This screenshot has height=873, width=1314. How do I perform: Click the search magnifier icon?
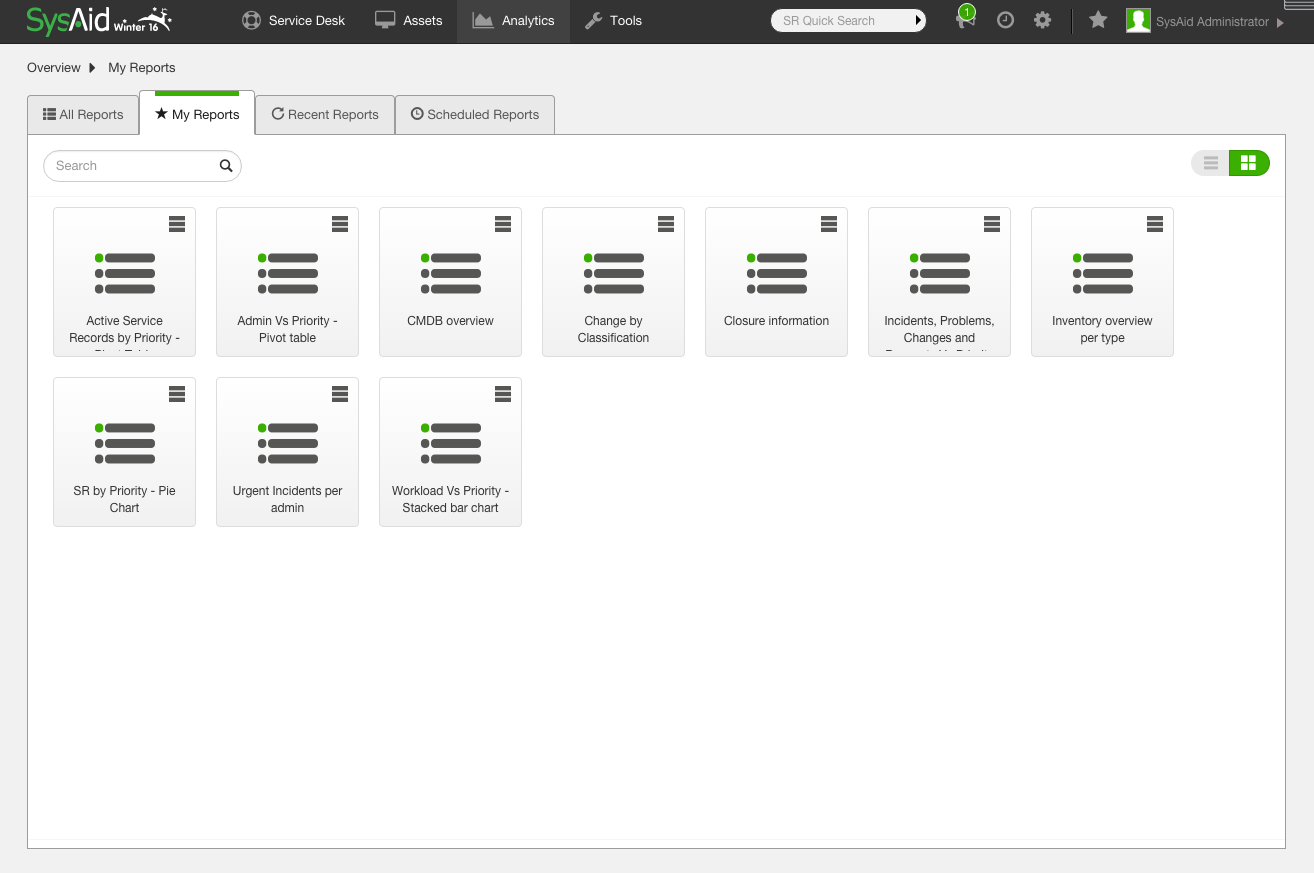pos(226,166)
